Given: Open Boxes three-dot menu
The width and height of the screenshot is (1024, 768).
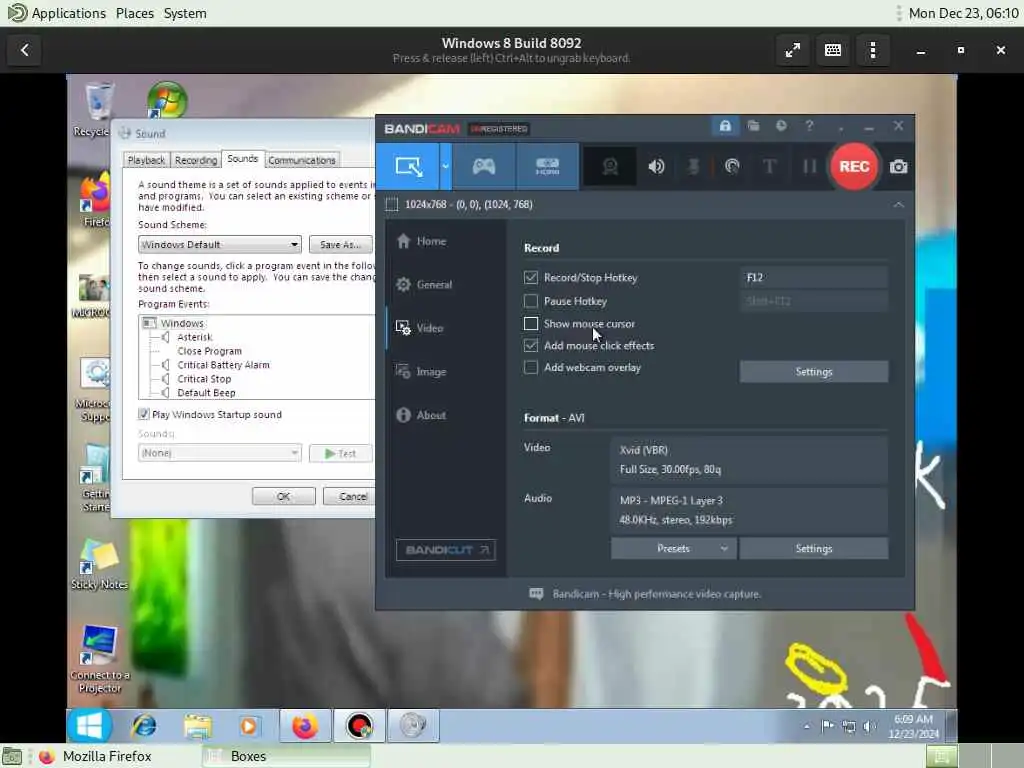Looking at the screenshot, I should [872, 50].
